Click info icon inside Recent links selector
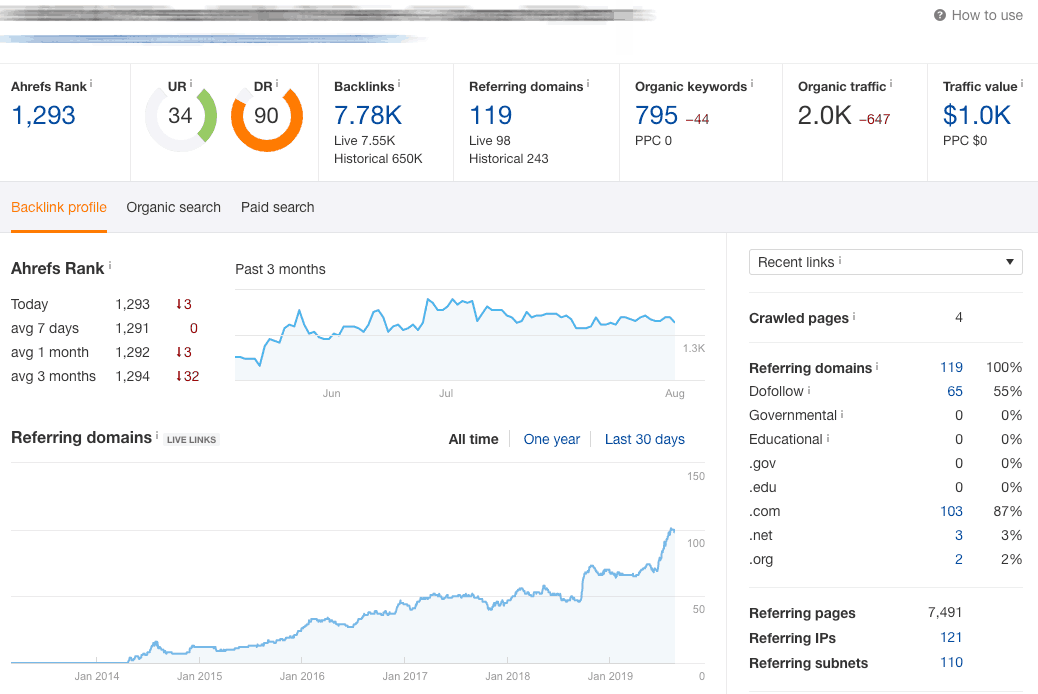 point(840,260)
